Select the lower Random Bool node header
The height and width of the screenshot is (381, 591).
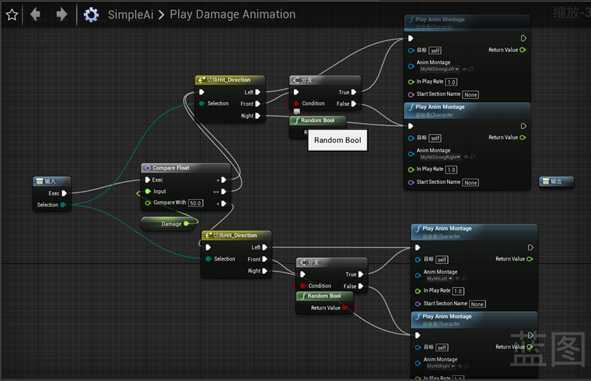click(325, 296)
